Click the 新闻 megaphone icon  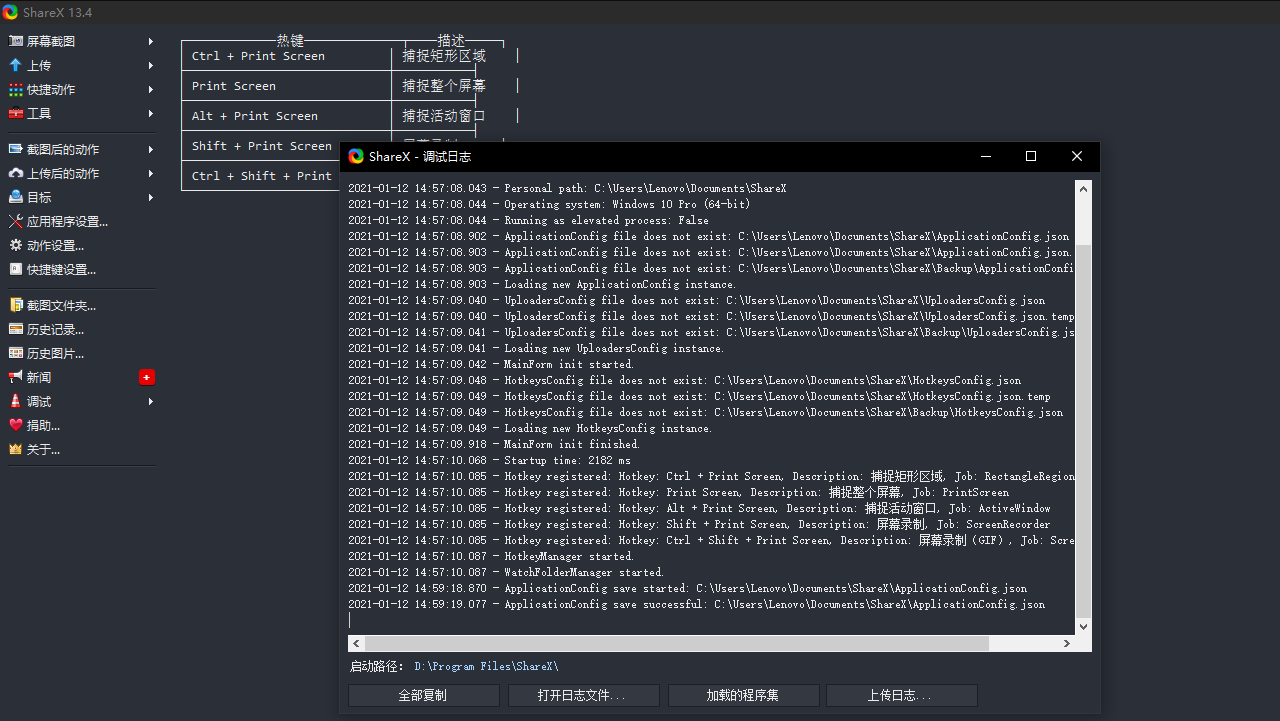pos(16,377)
